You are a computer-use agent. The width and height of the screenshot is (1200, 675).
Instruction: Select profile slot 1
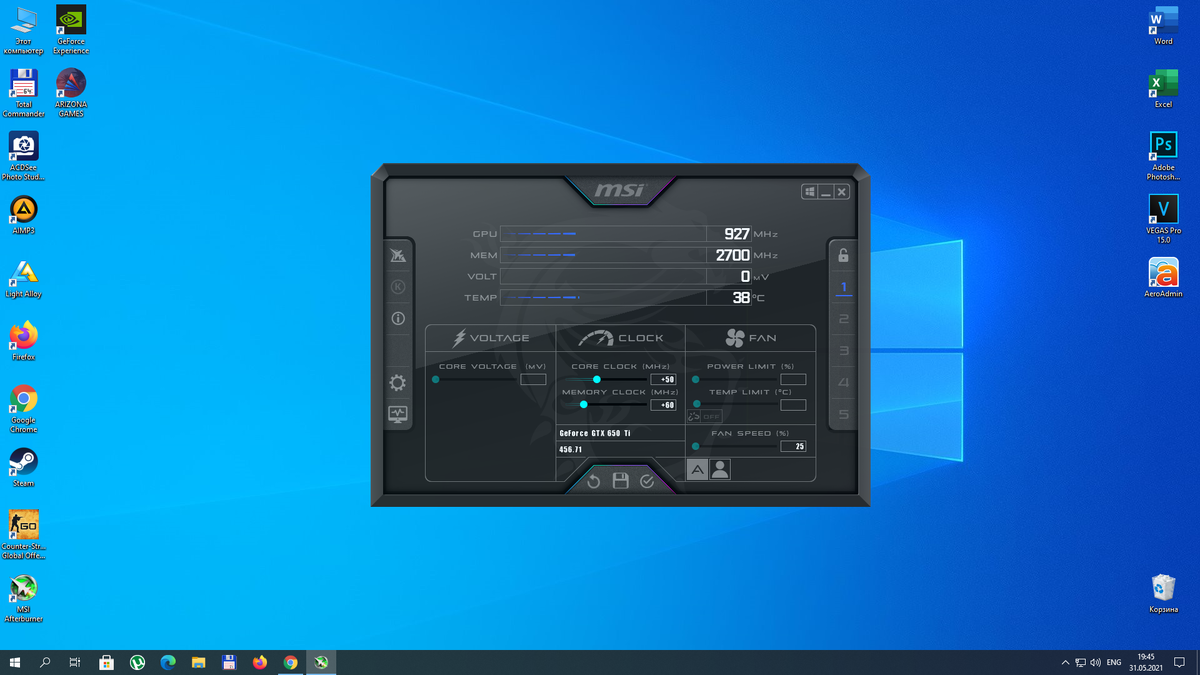click(x=843, y=288)
